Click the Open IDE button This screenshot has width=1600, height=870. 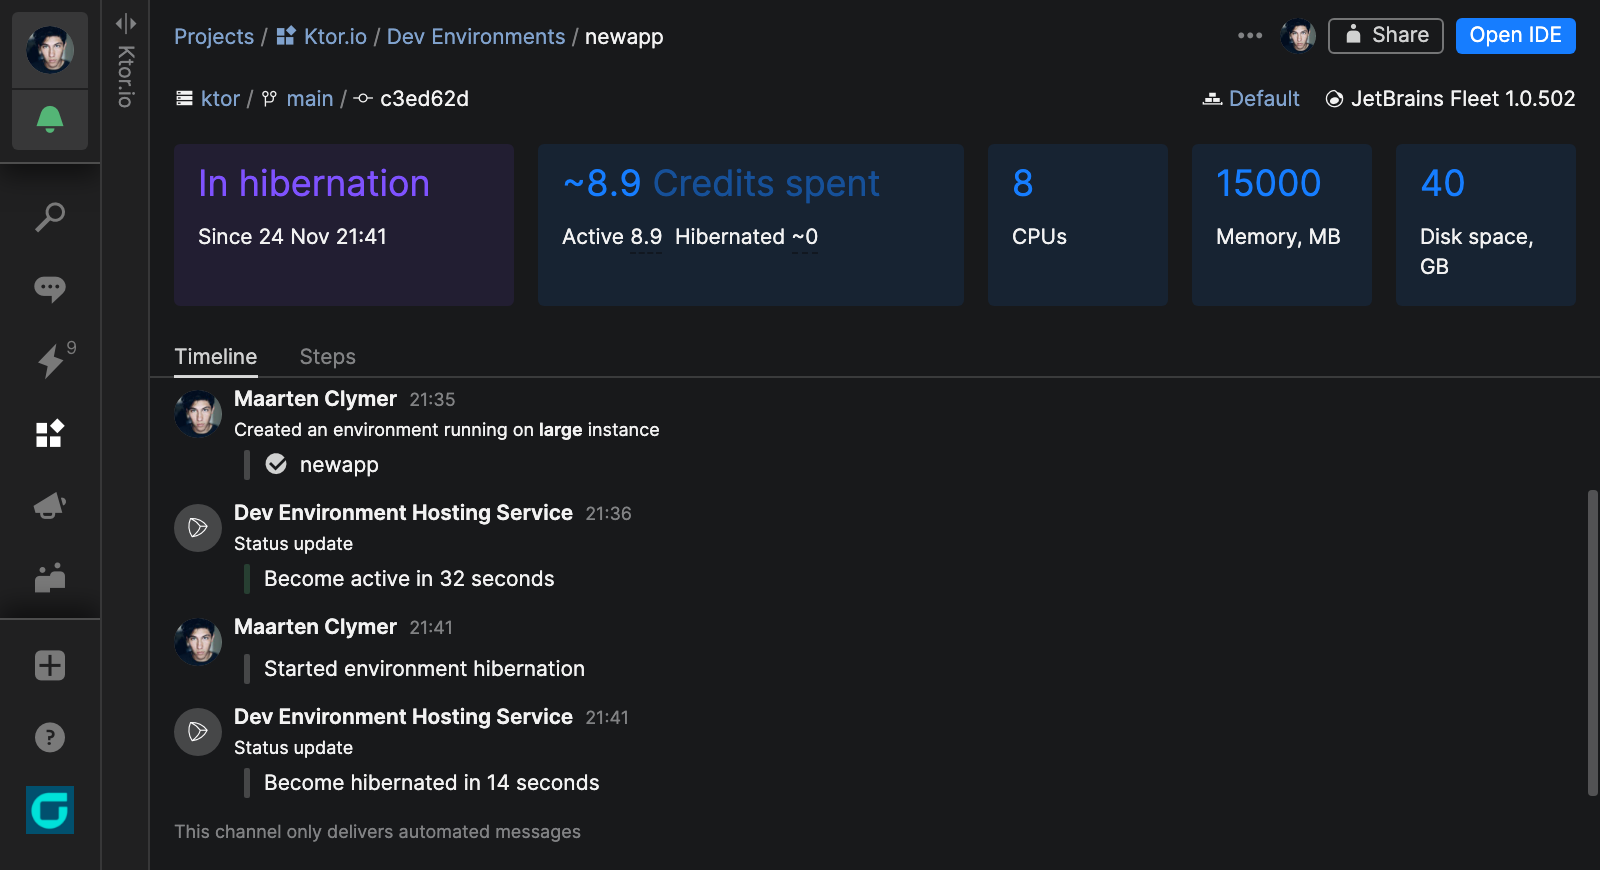[1516, 36]
